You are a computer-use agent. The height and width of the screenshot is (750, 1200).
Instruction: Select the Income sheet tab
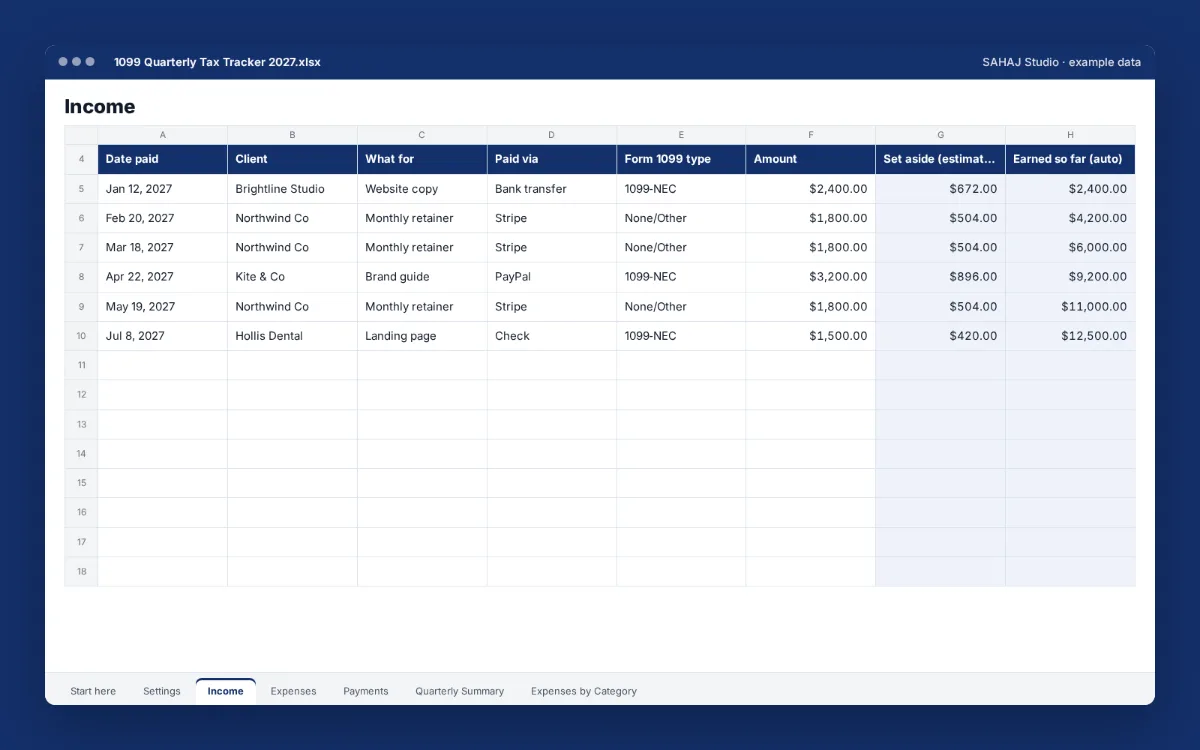point(226,691)
